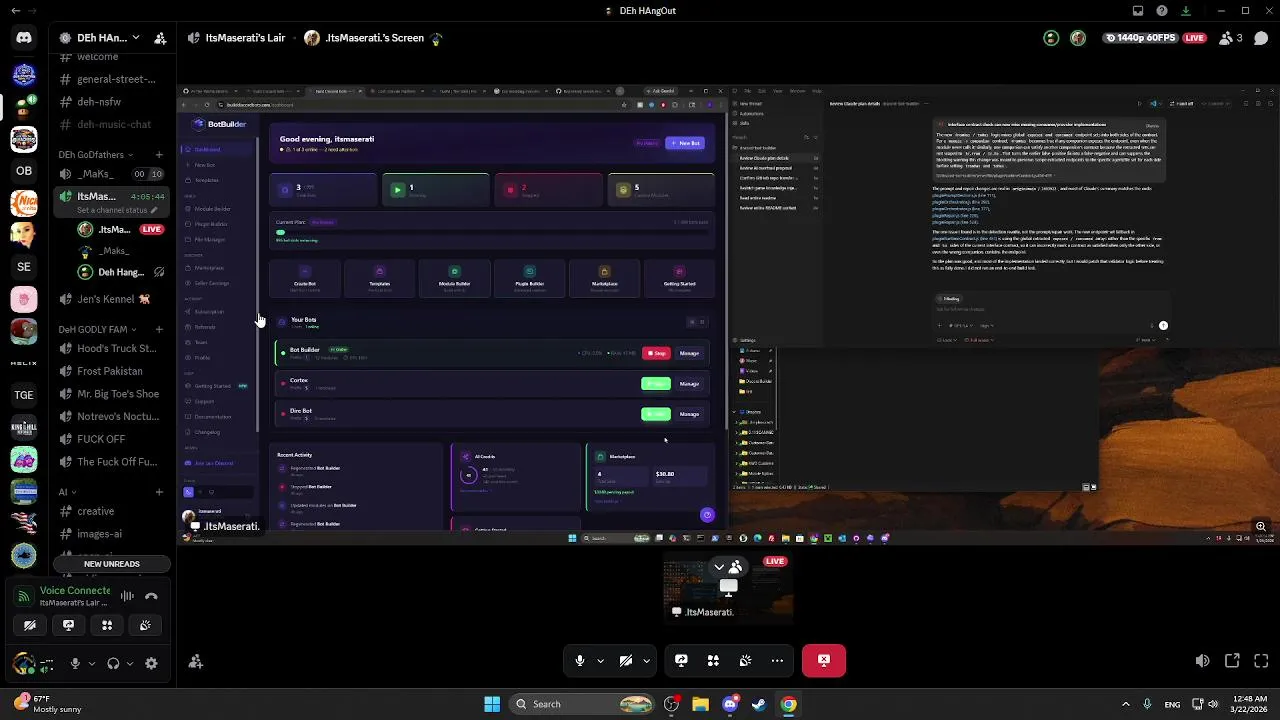
Task: Open the Nick server icon
Action: coord(24,202)
